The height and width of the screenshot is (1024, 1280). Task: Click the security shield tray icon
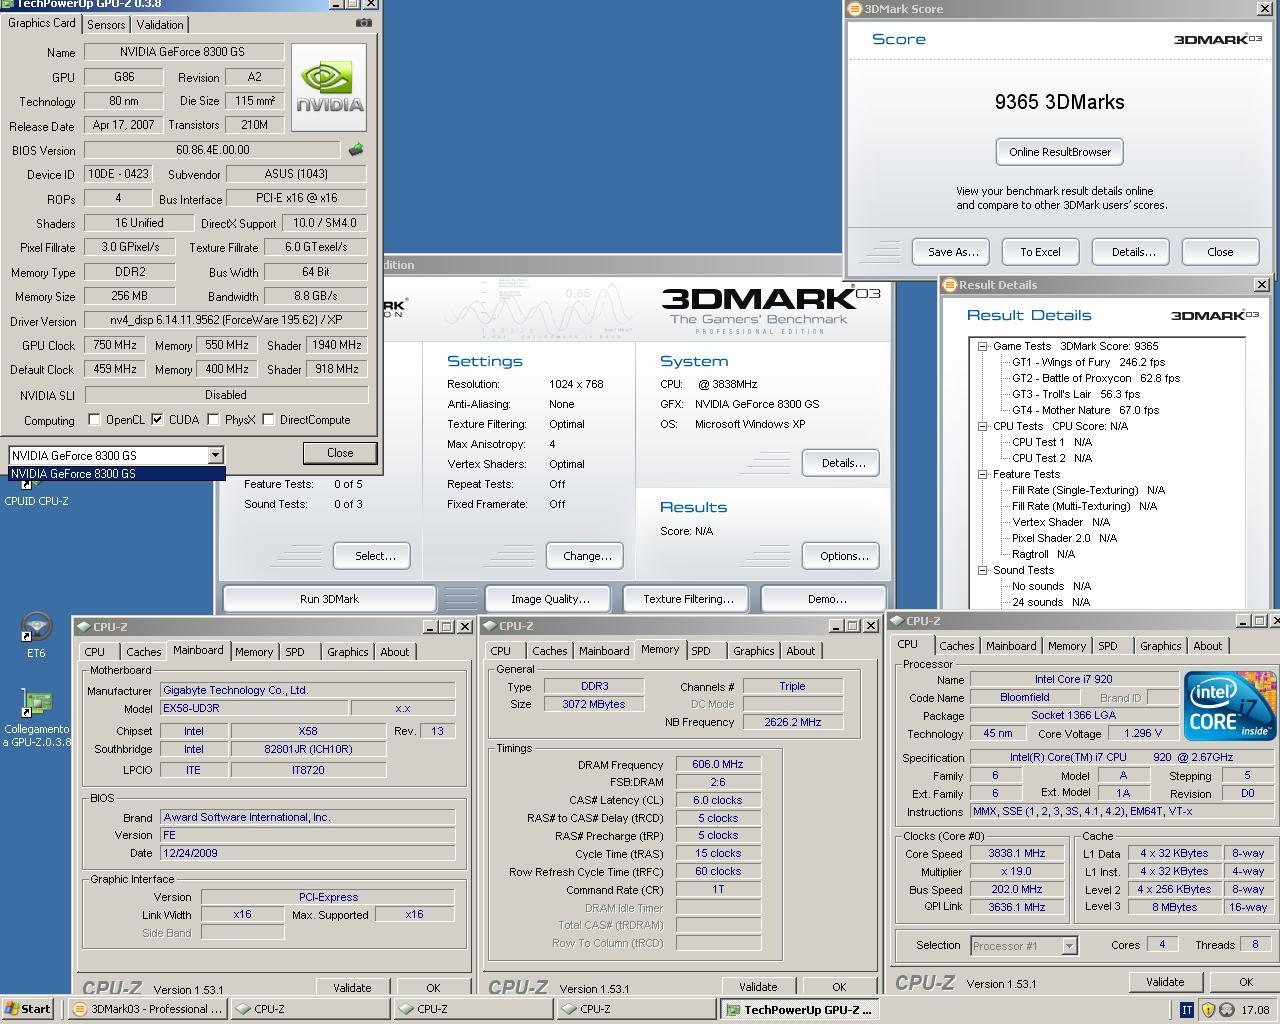(x=1207, y=1010)
